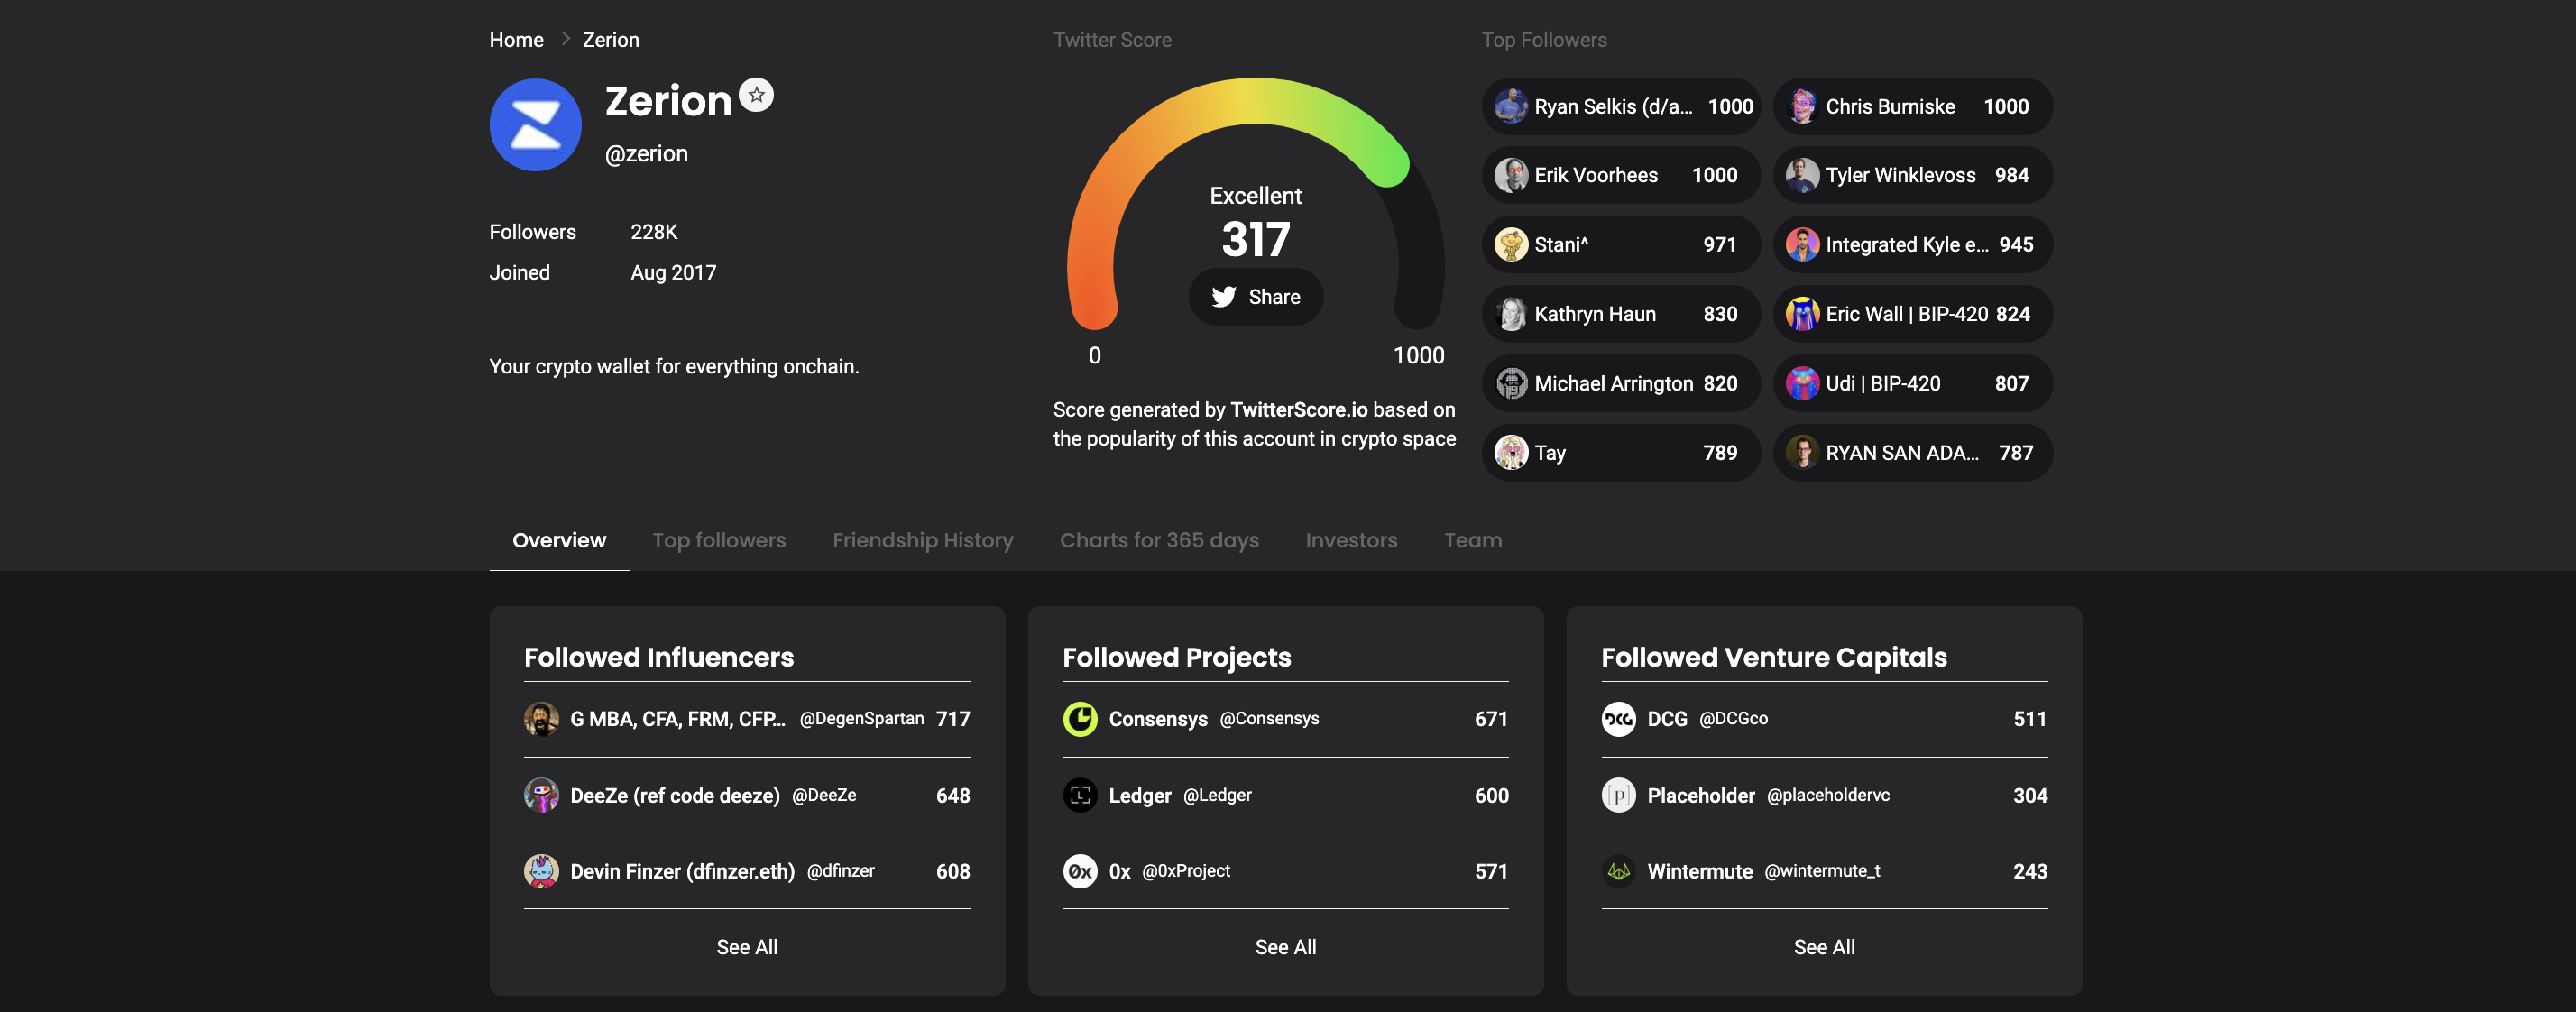Click the score value 317
This screenshot has width=2576, height=1012.
pos(1256,239)
